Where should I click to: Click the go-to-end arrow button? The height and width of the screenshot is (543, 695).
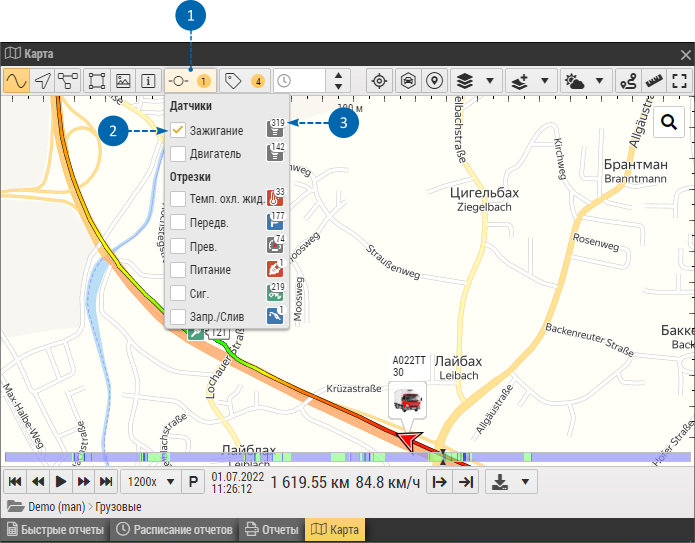coord(465,482)
